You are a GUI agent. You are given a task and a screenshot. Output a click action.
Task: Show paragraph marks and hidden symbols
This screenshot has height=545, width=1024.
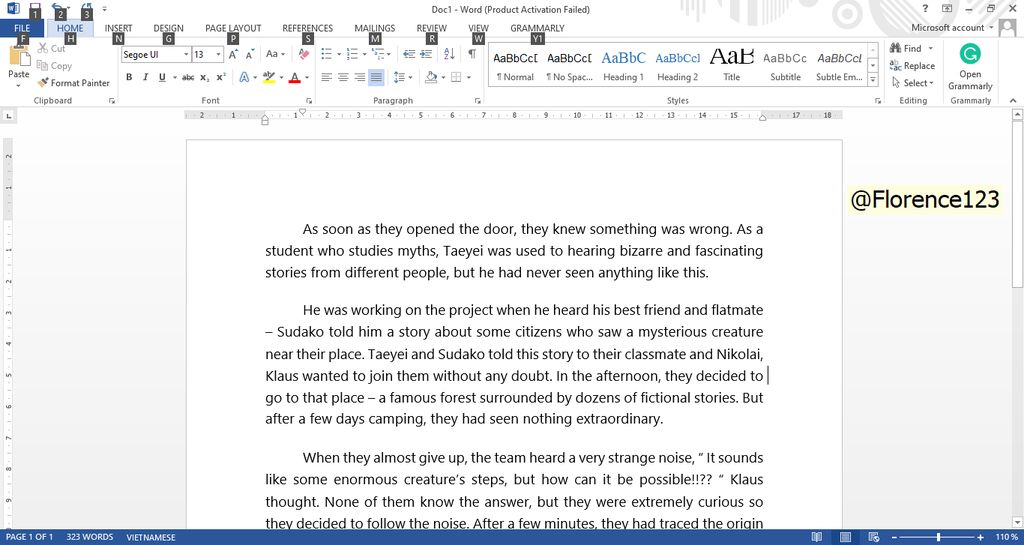(472, 55)
